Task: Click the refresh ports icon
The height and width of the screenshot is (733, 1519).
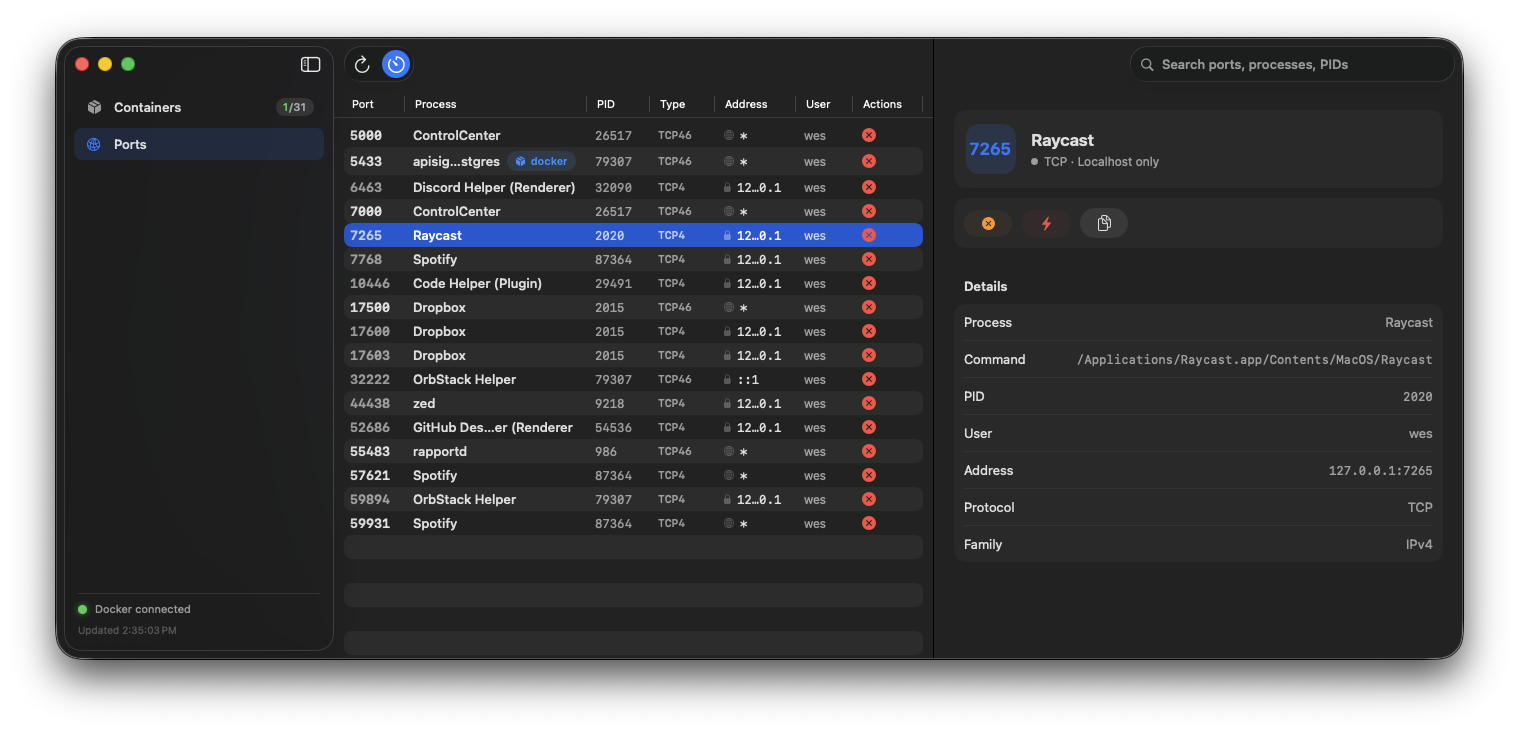Action: point(362,64)
